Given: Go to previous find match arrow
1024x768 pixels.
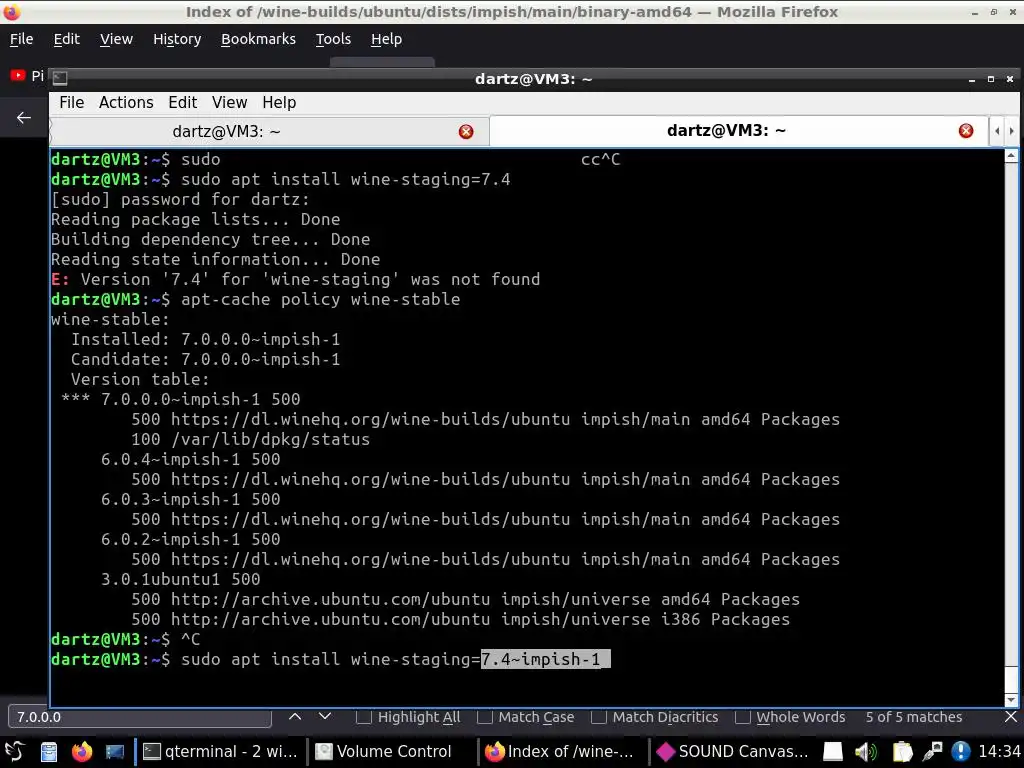Looking at the screenshot, I should [295, 716].
